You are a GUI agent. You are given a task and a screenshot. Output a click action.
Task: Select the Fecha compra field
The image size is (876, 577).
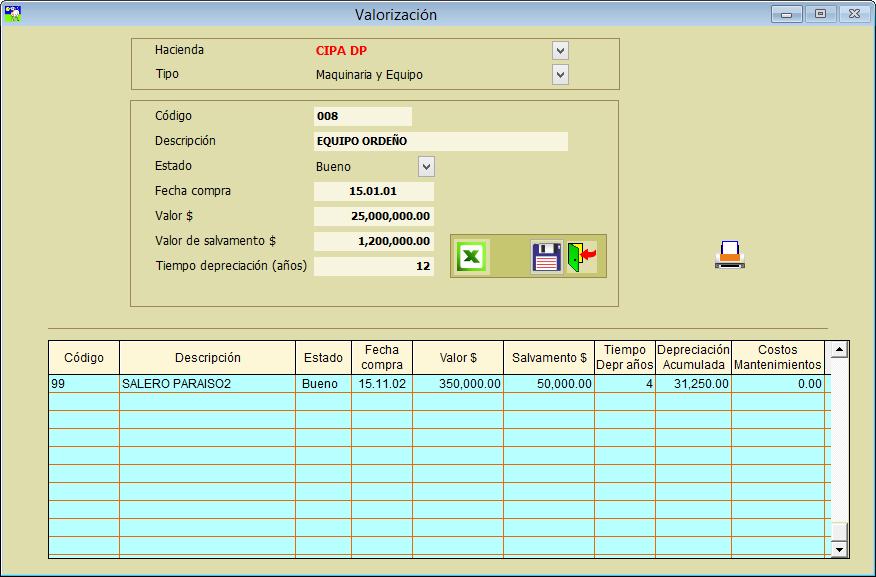pyautogui.click(x=373, y=191)
